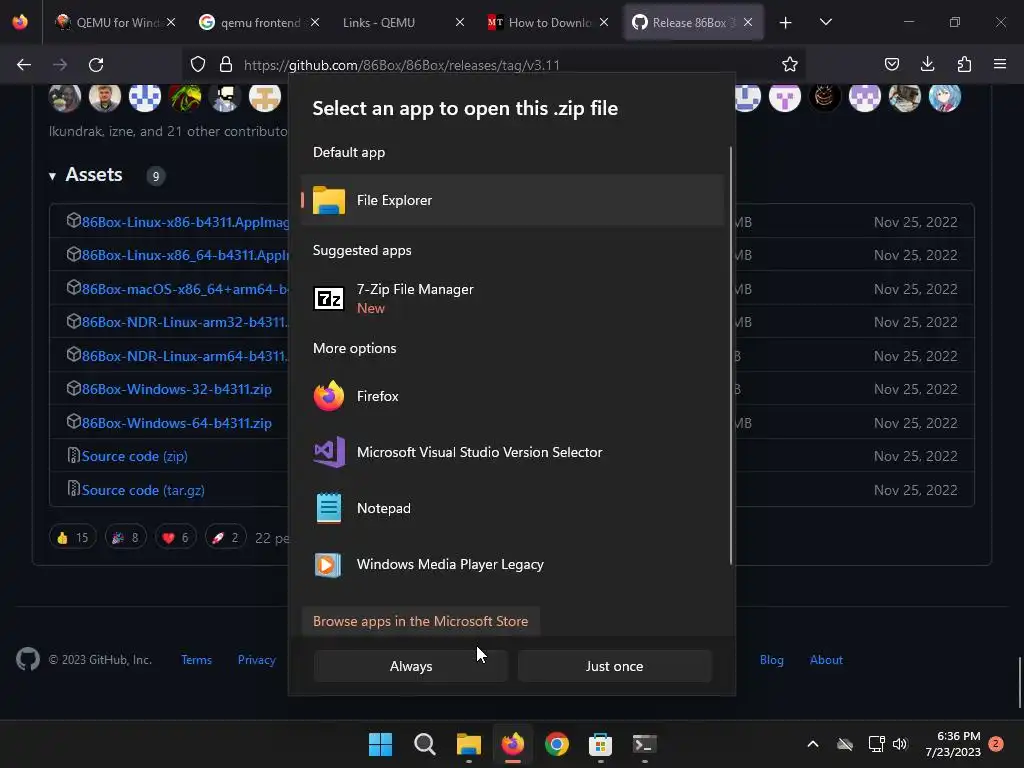Open the GitHub logo in footer
This screenshot has width=1024, height=768.
tap(27, 660)
